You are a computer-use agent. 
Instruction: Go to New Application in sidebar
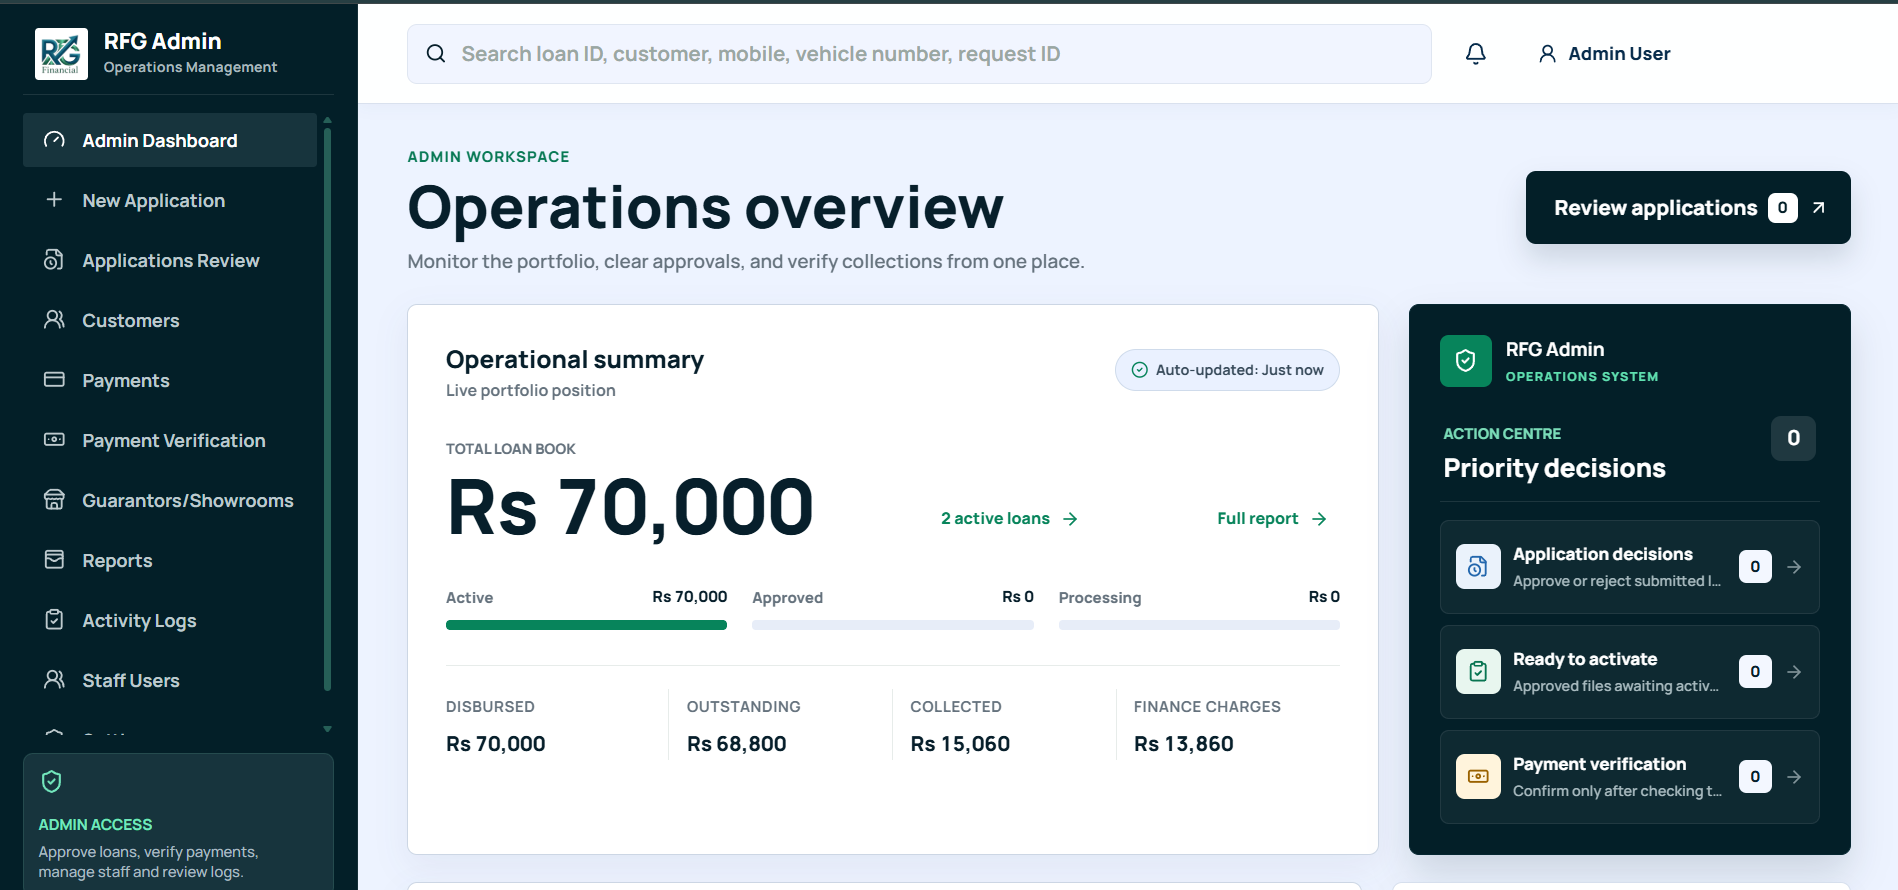[x=170, y=200]
